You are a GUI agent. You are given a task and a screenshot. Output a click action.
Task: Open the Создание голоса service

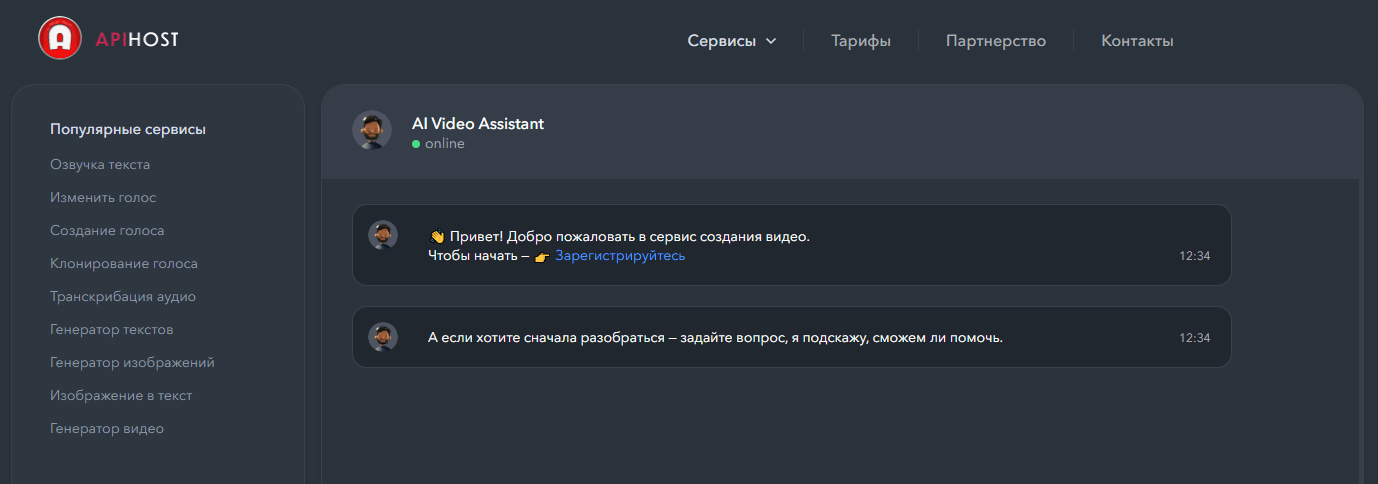(107, 231)
